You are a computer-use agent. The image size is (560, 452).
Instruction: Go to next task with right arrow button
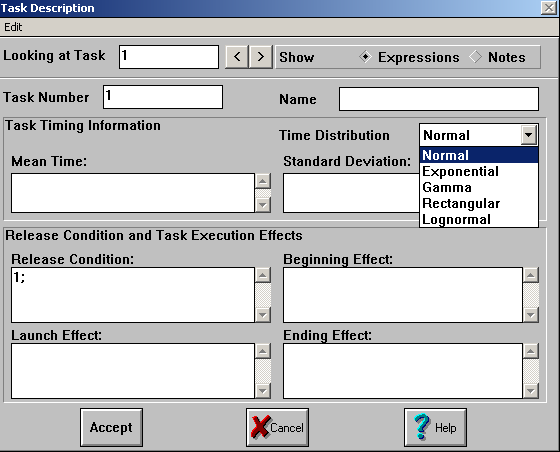261,56
